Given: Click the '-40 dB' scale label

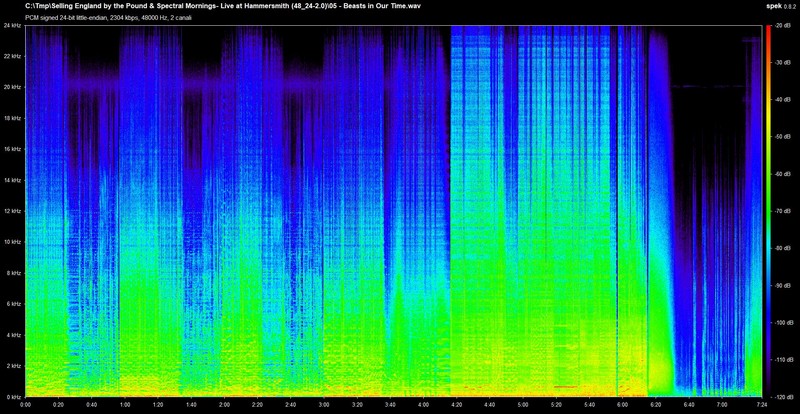Looking at the screenshot, I should point(781,100).
